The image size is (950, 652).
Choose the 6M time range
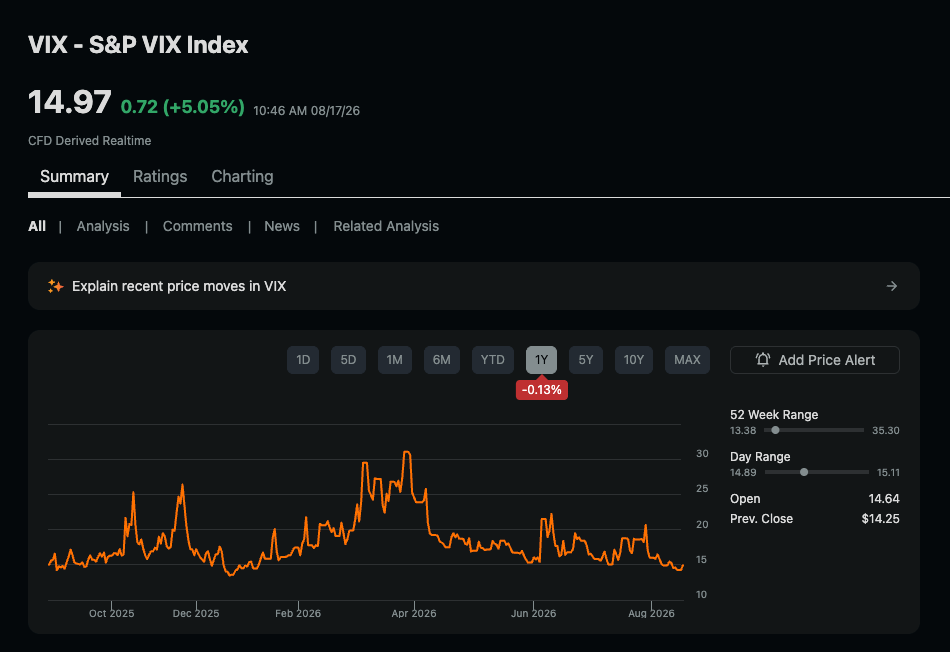click(x=442, y=360)
